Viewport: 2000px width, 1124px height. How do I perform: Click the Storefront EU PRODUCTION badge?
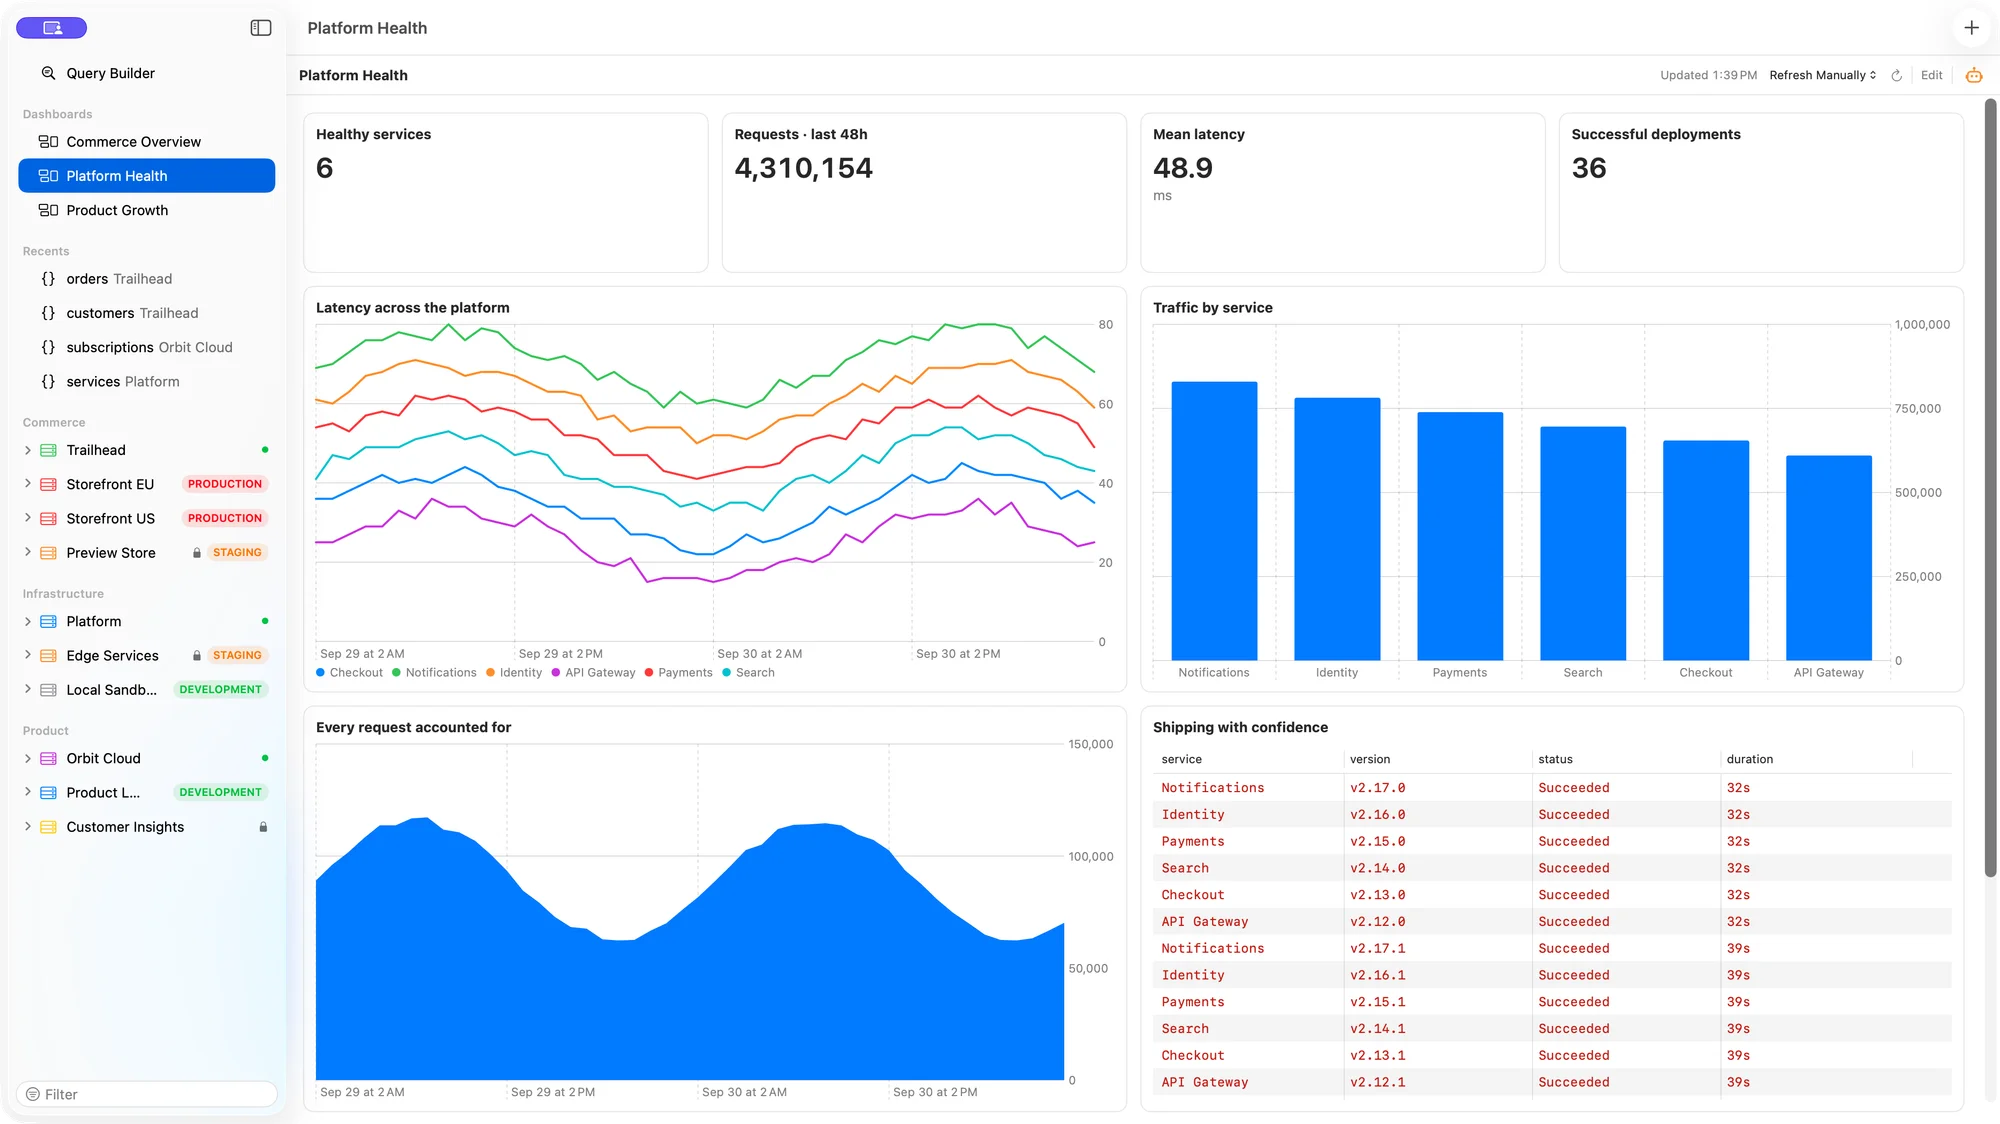225,484
